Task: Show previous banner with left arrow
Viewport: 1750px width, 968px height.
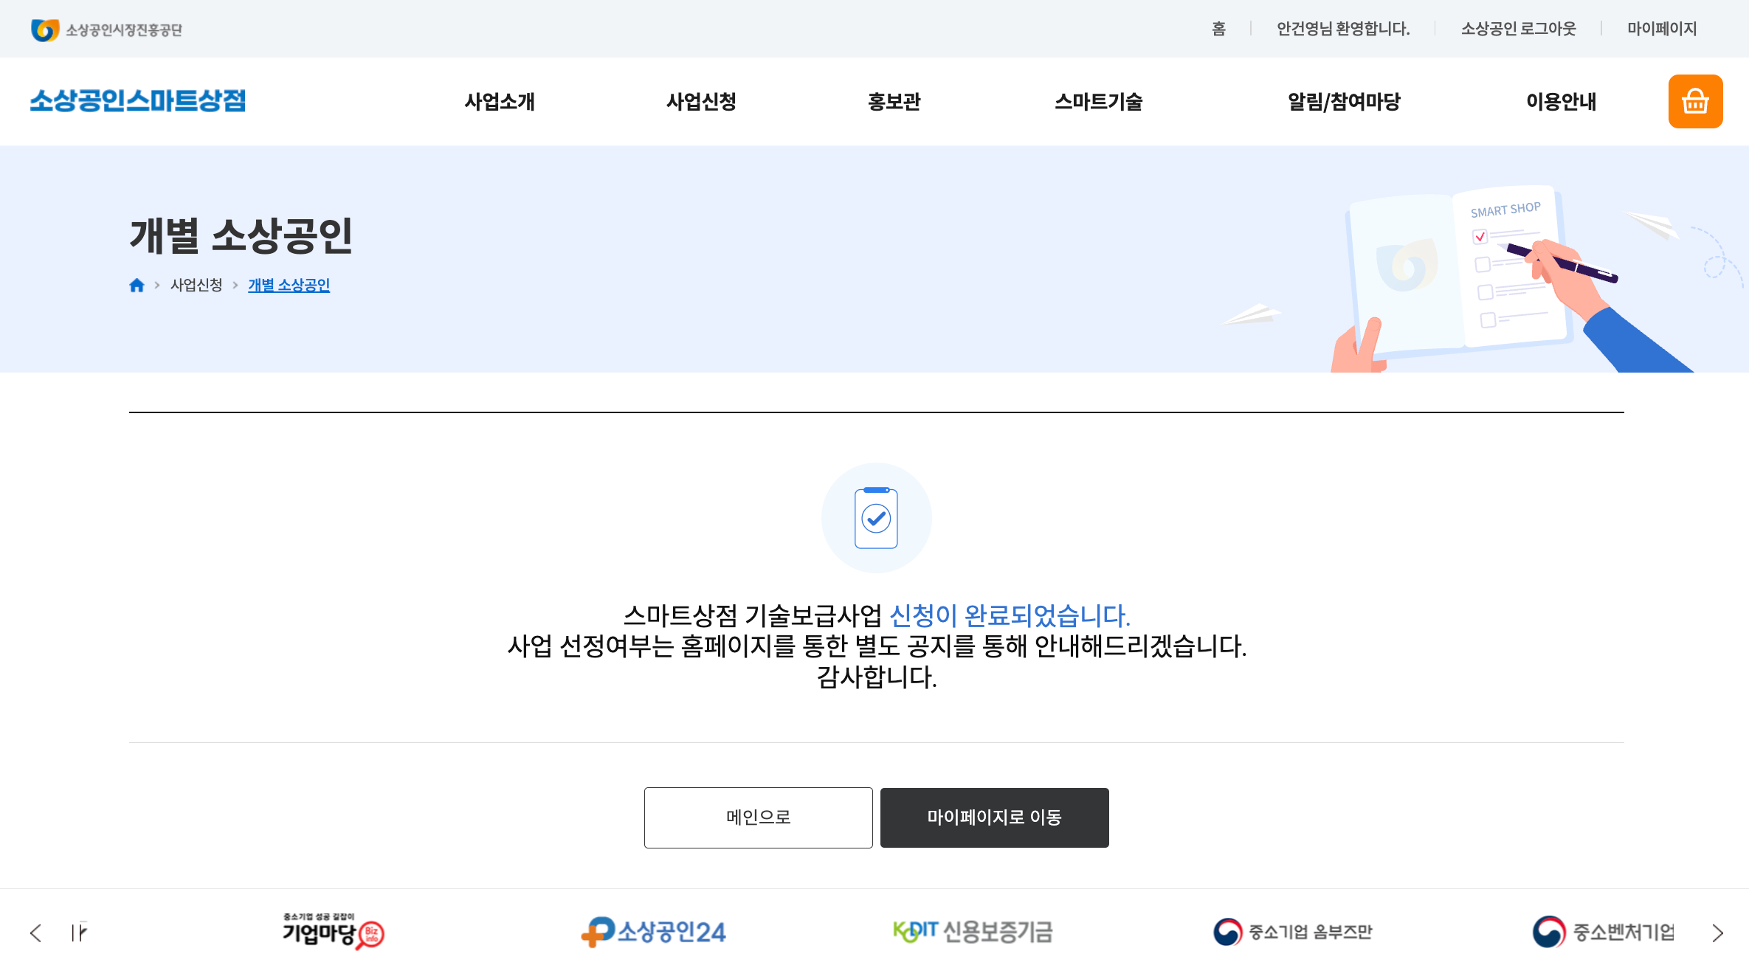Action: [36, 933]
